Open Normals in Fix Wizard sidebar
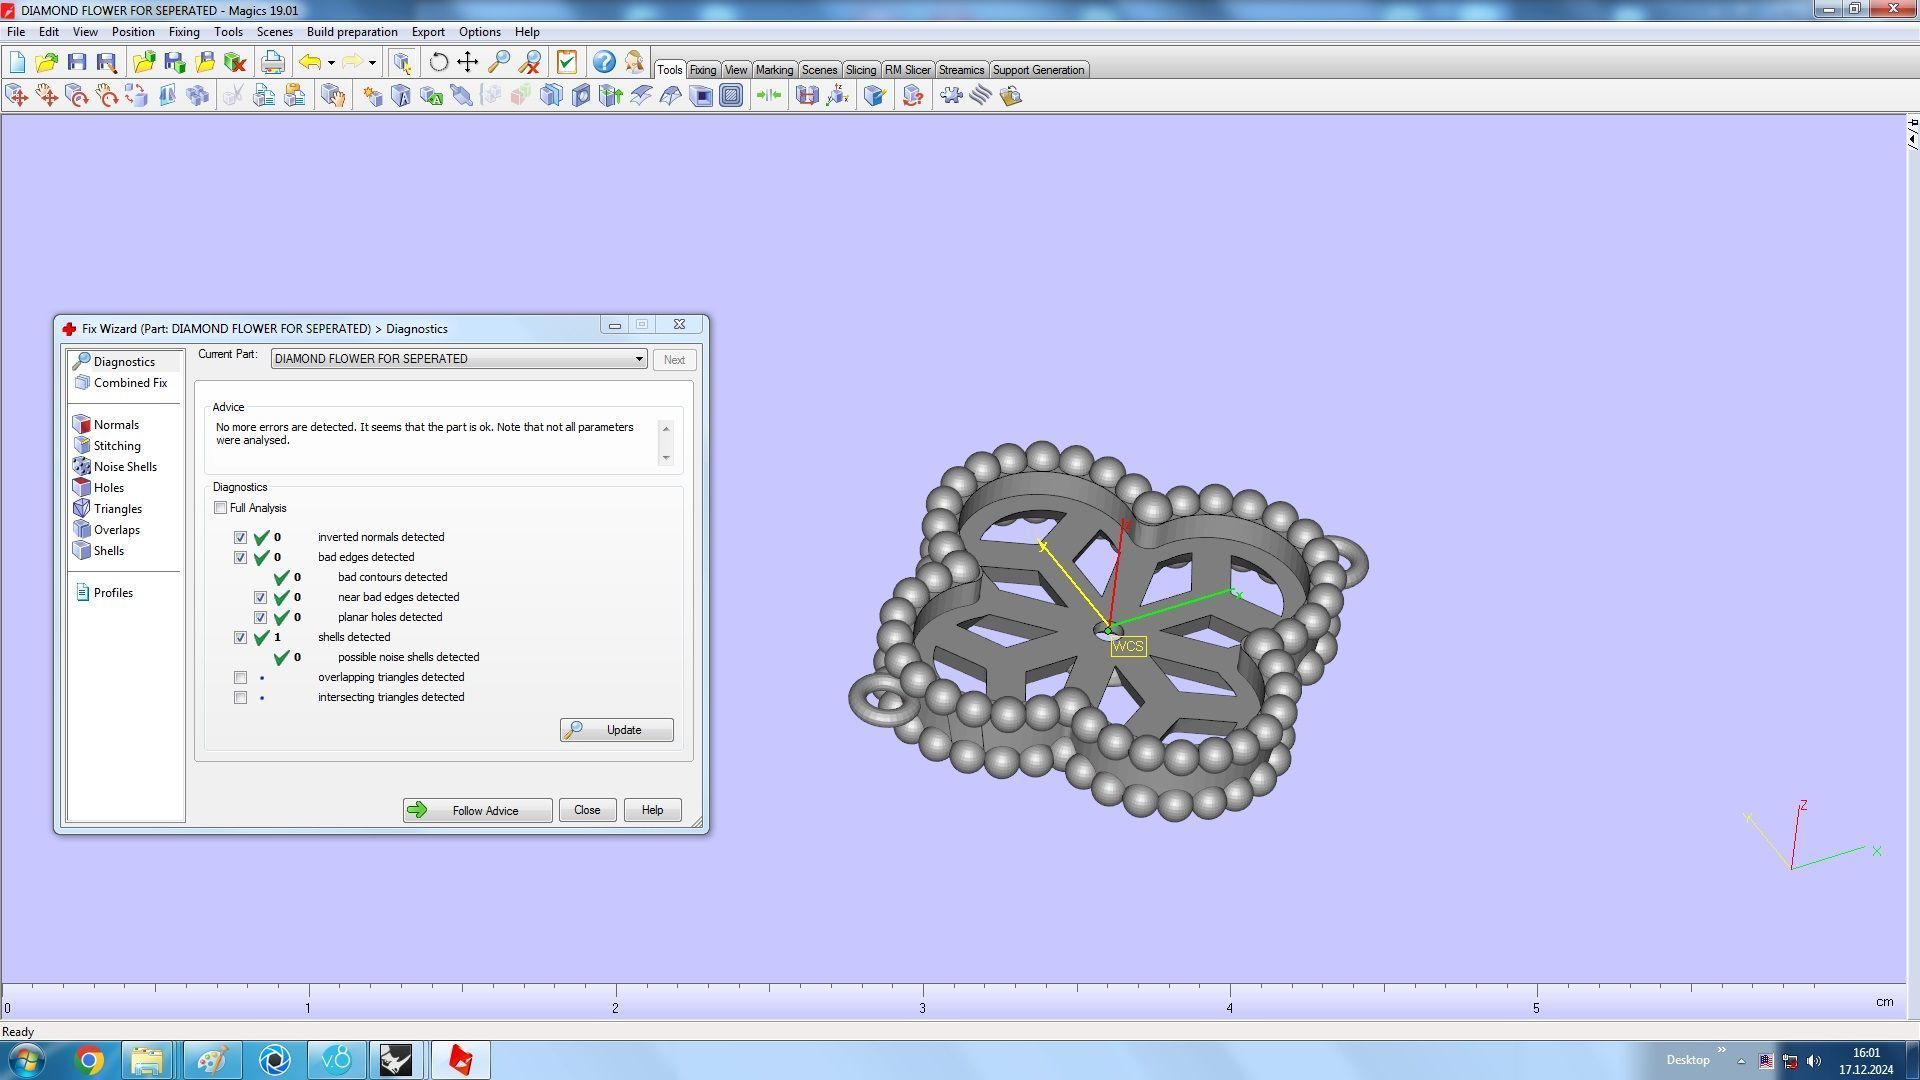 (116, 425)
